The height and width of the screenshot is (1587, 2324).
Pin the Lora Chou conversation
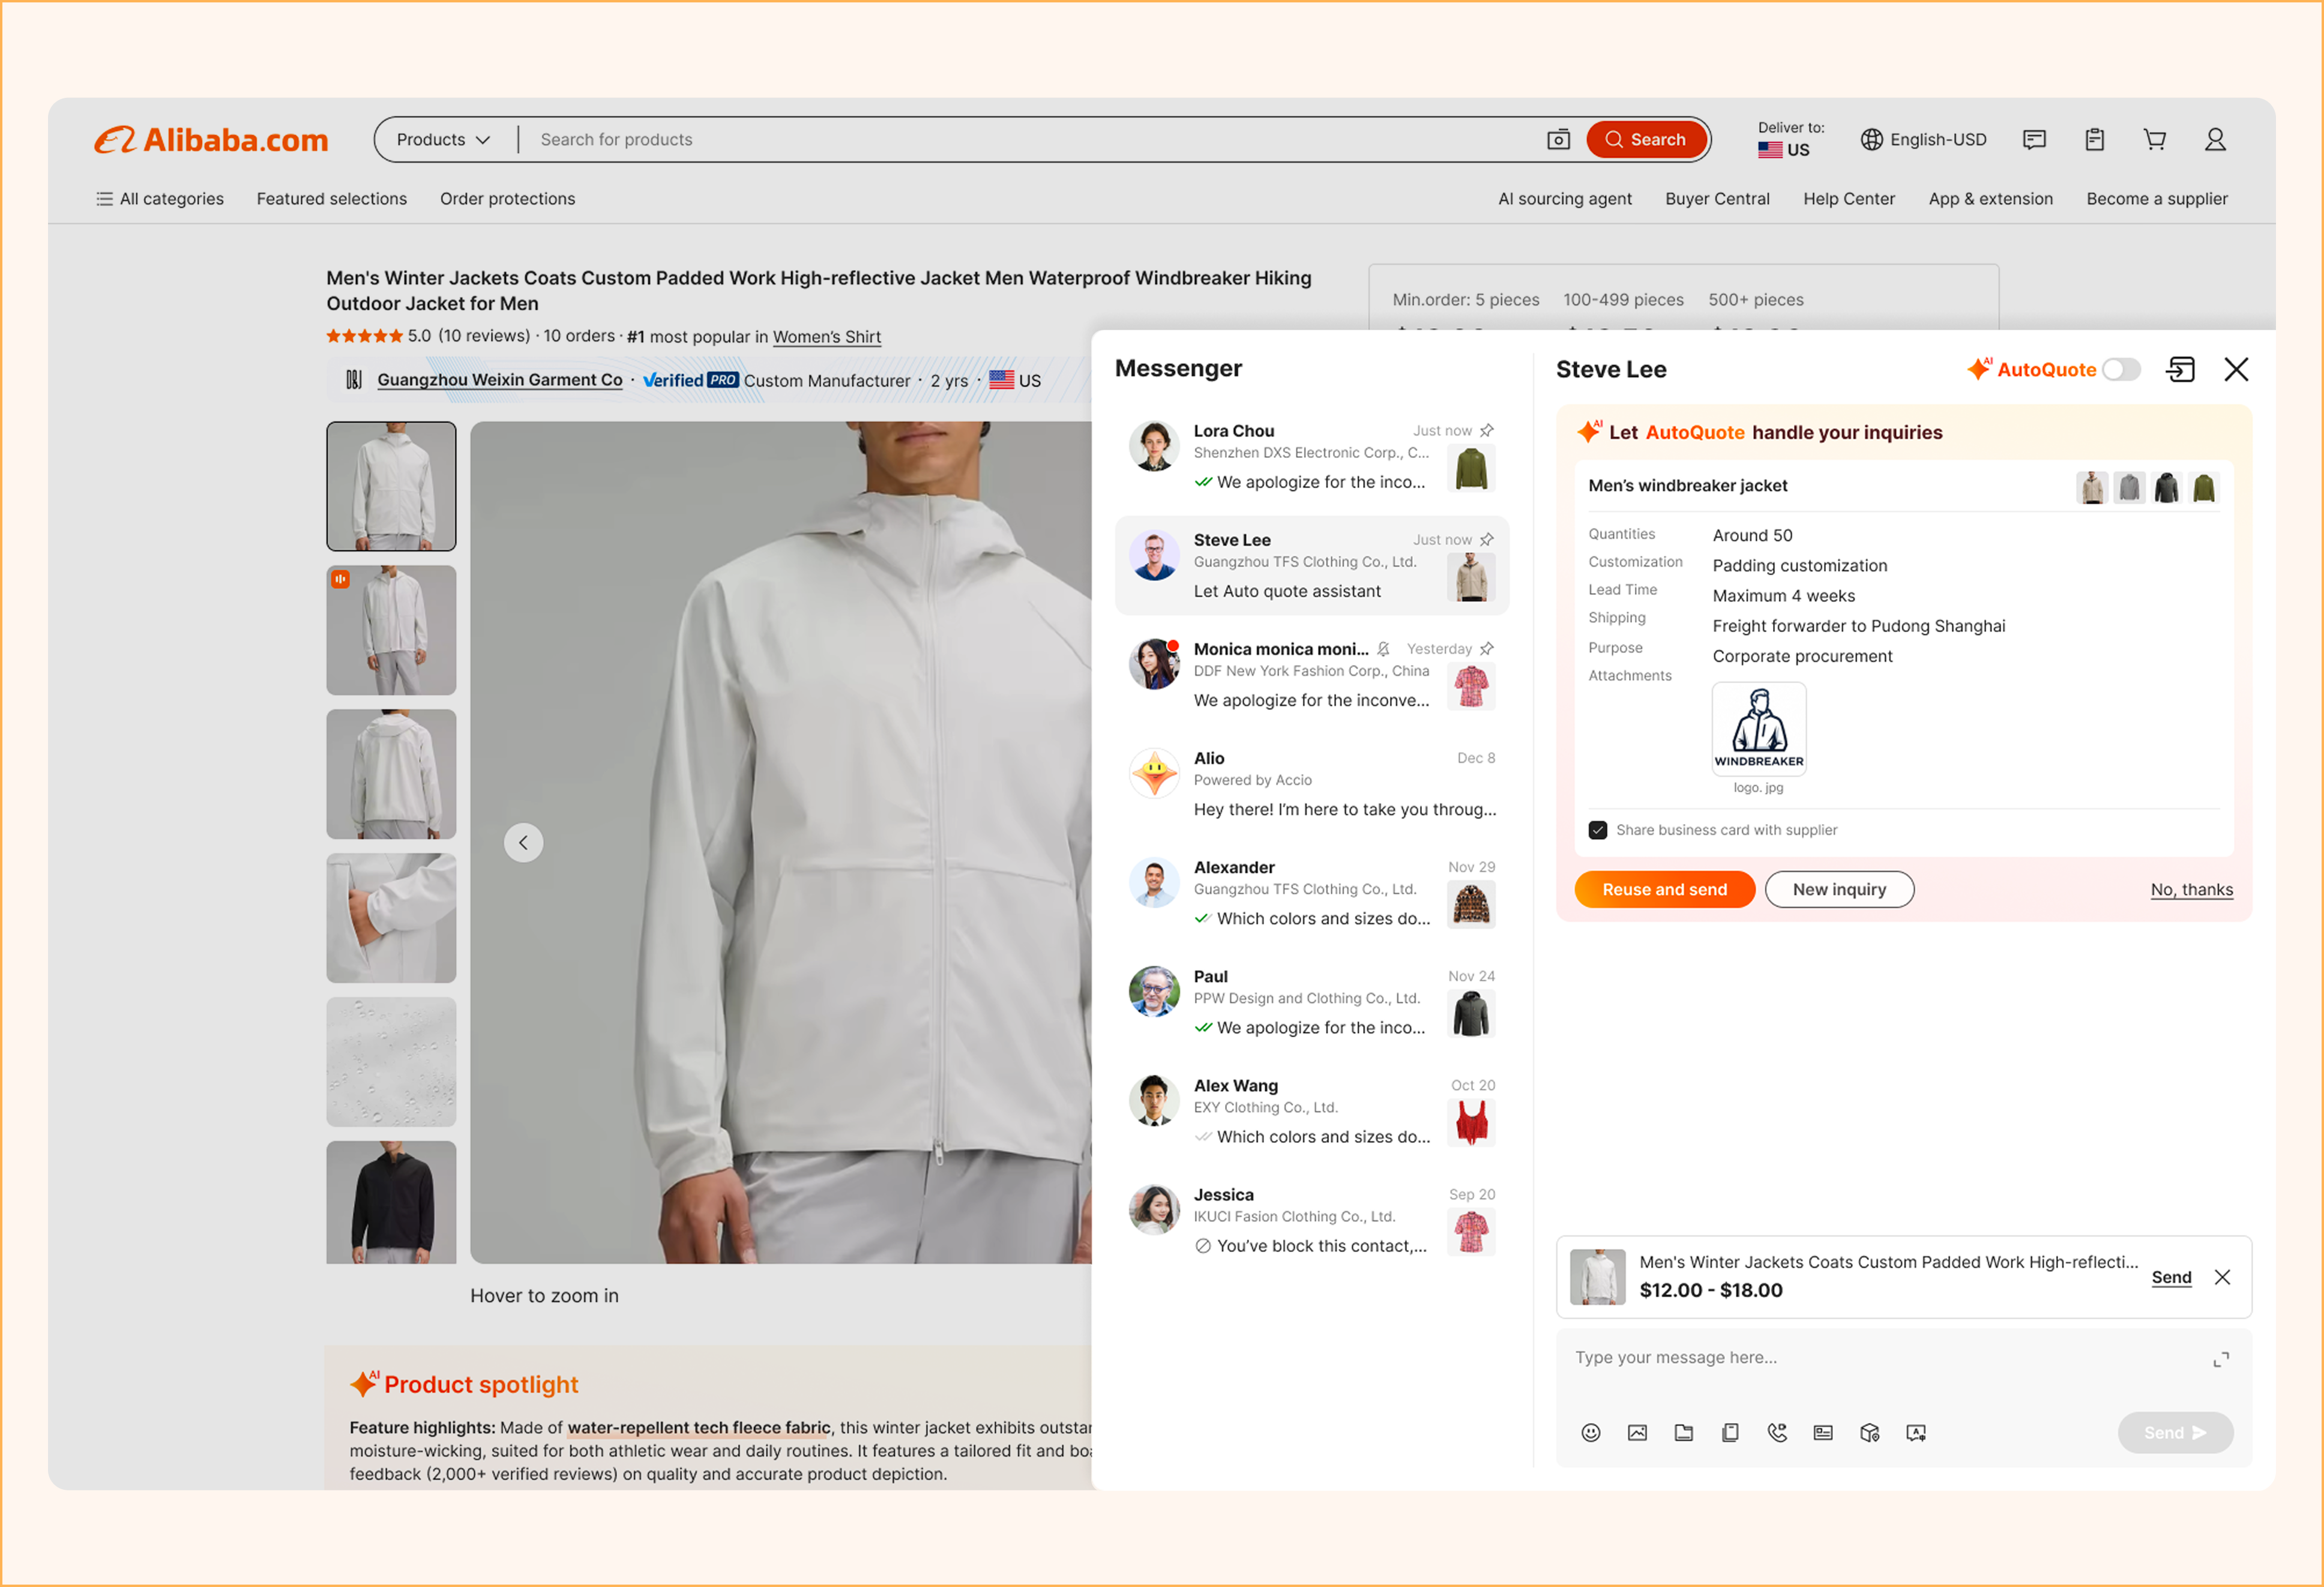(x=1487, y=430)
